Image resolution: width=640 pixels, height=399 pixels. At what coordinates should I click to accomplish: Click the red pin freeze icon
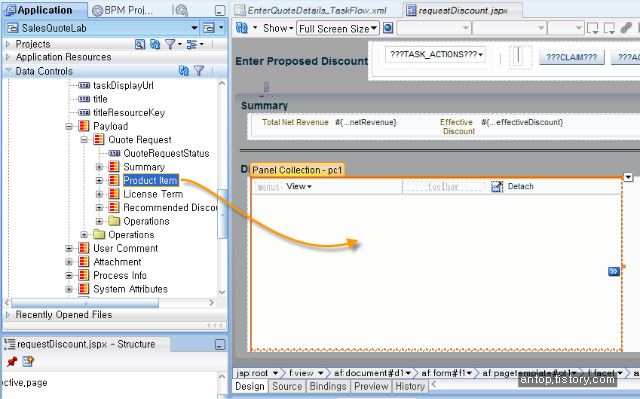coord(12,361)
